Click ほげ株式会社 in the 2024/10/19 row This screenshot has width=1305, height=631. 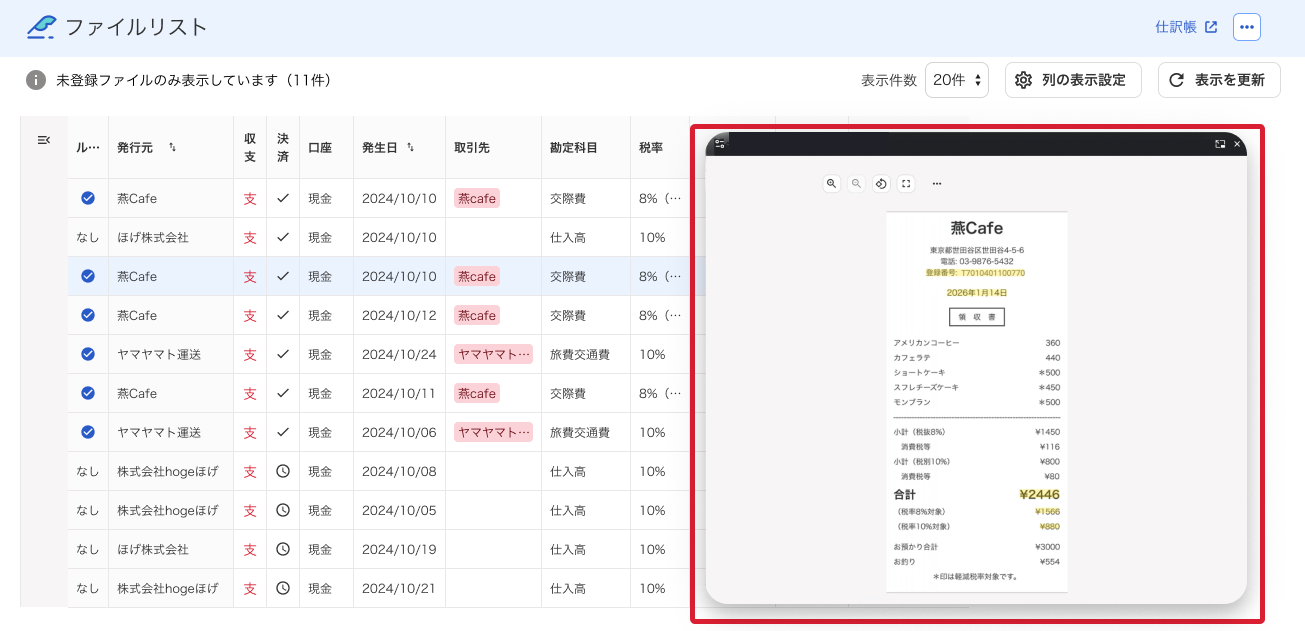click(x=153, y=549)
